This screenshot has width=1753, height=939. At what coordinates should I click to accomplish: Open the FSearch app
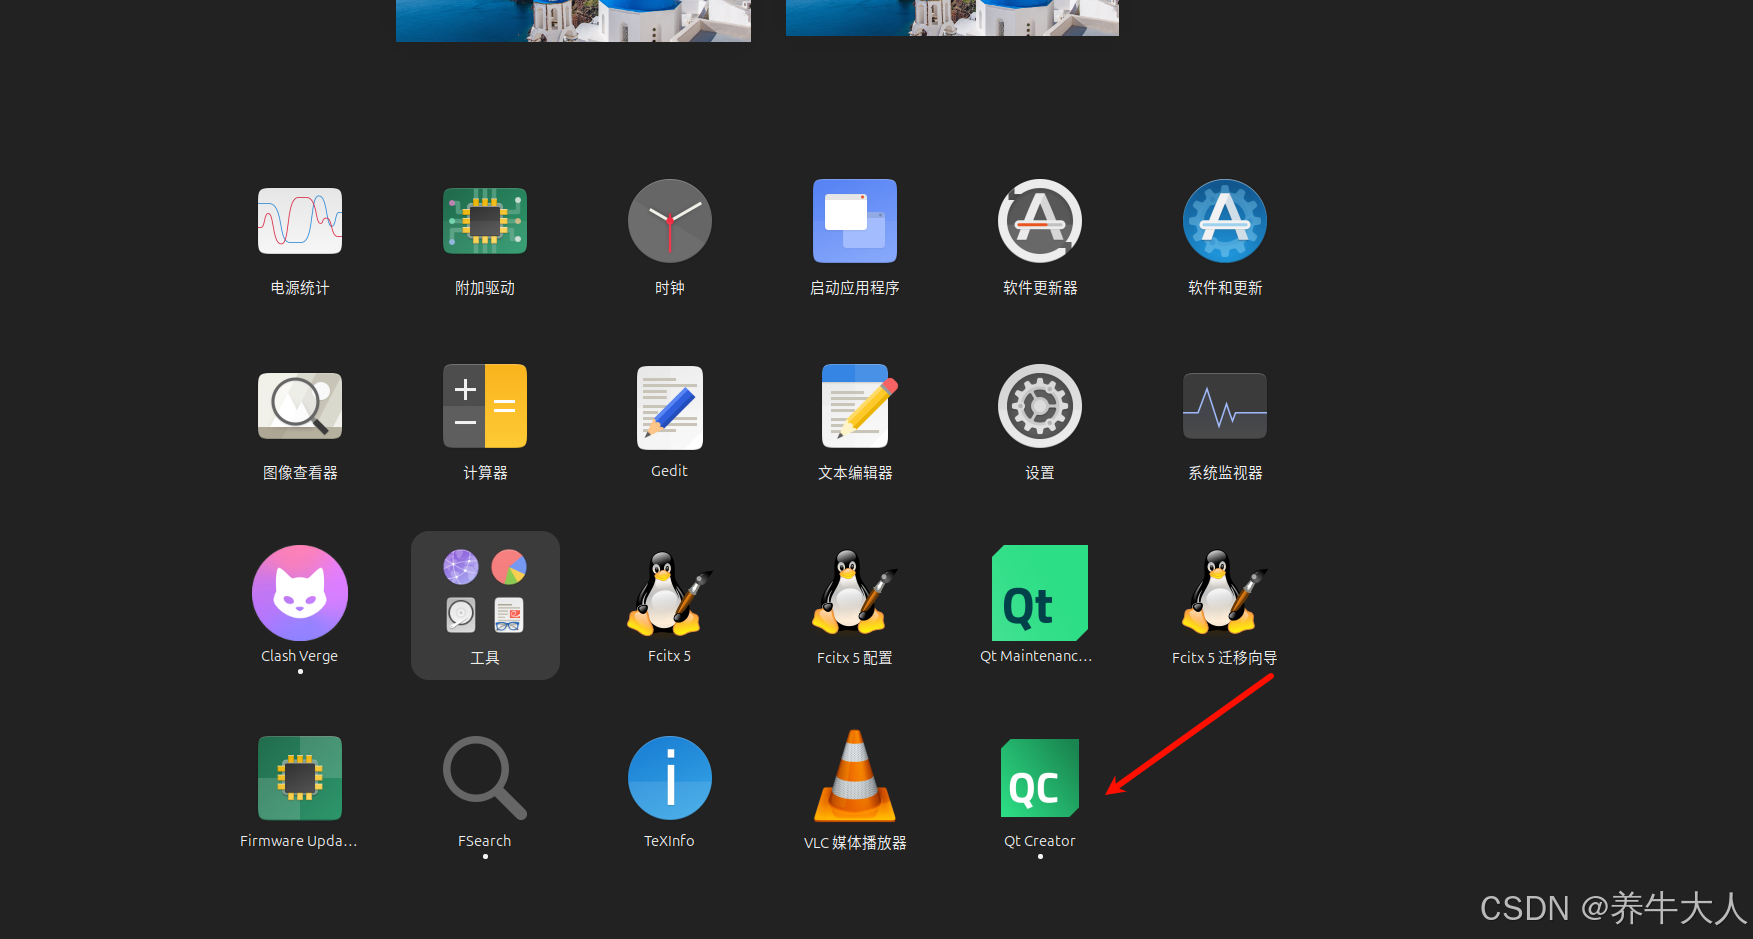tap(485, 778)
